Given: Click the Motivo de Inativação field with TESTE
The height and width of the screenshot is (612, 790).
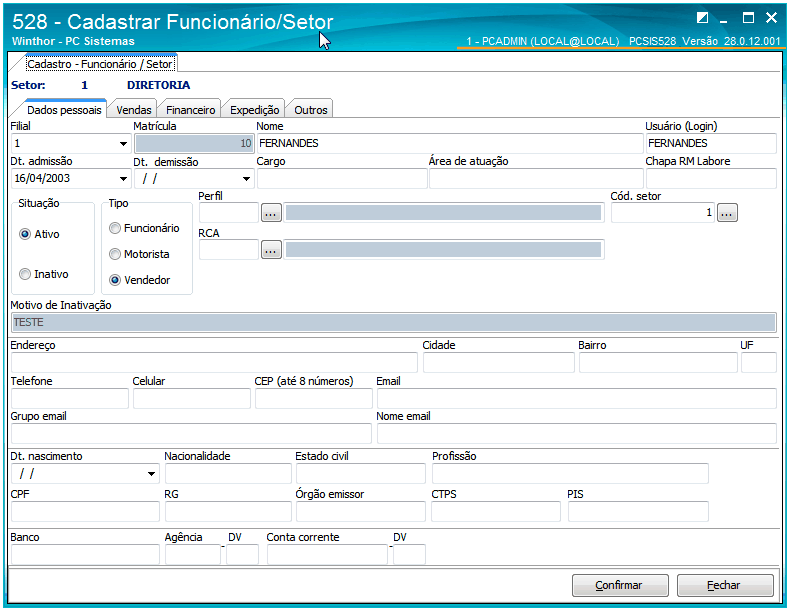Looking at the screenshot, I should pos(393,322).
